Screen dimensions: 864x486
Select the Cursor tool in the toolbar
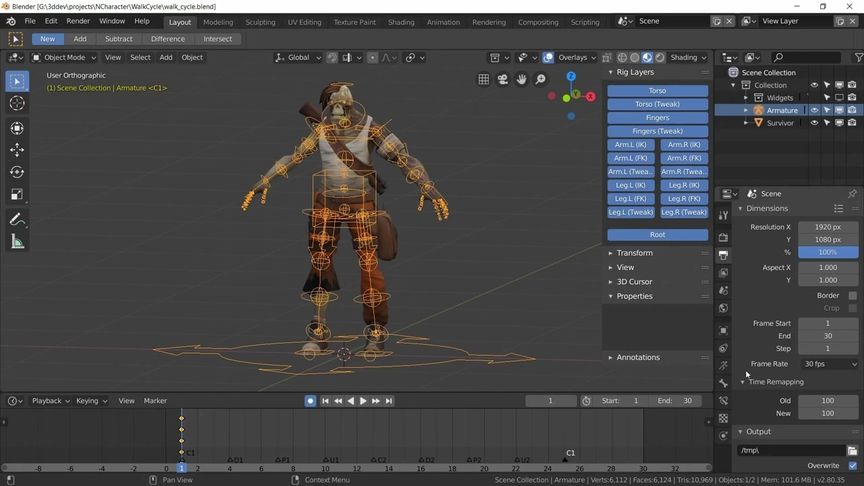point(17,103)
